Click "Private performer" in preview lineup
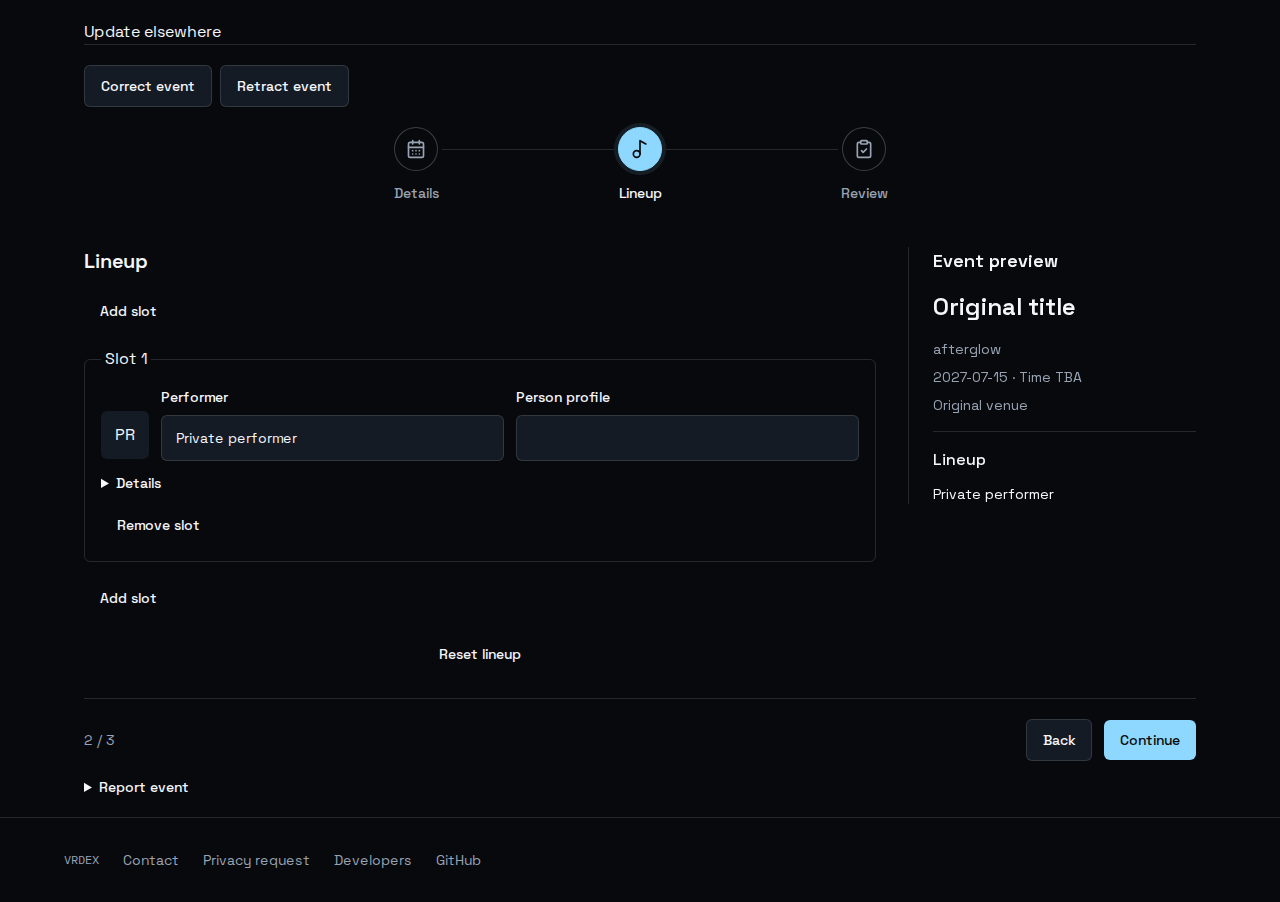1280x902 pixels. tap(993, 494)
